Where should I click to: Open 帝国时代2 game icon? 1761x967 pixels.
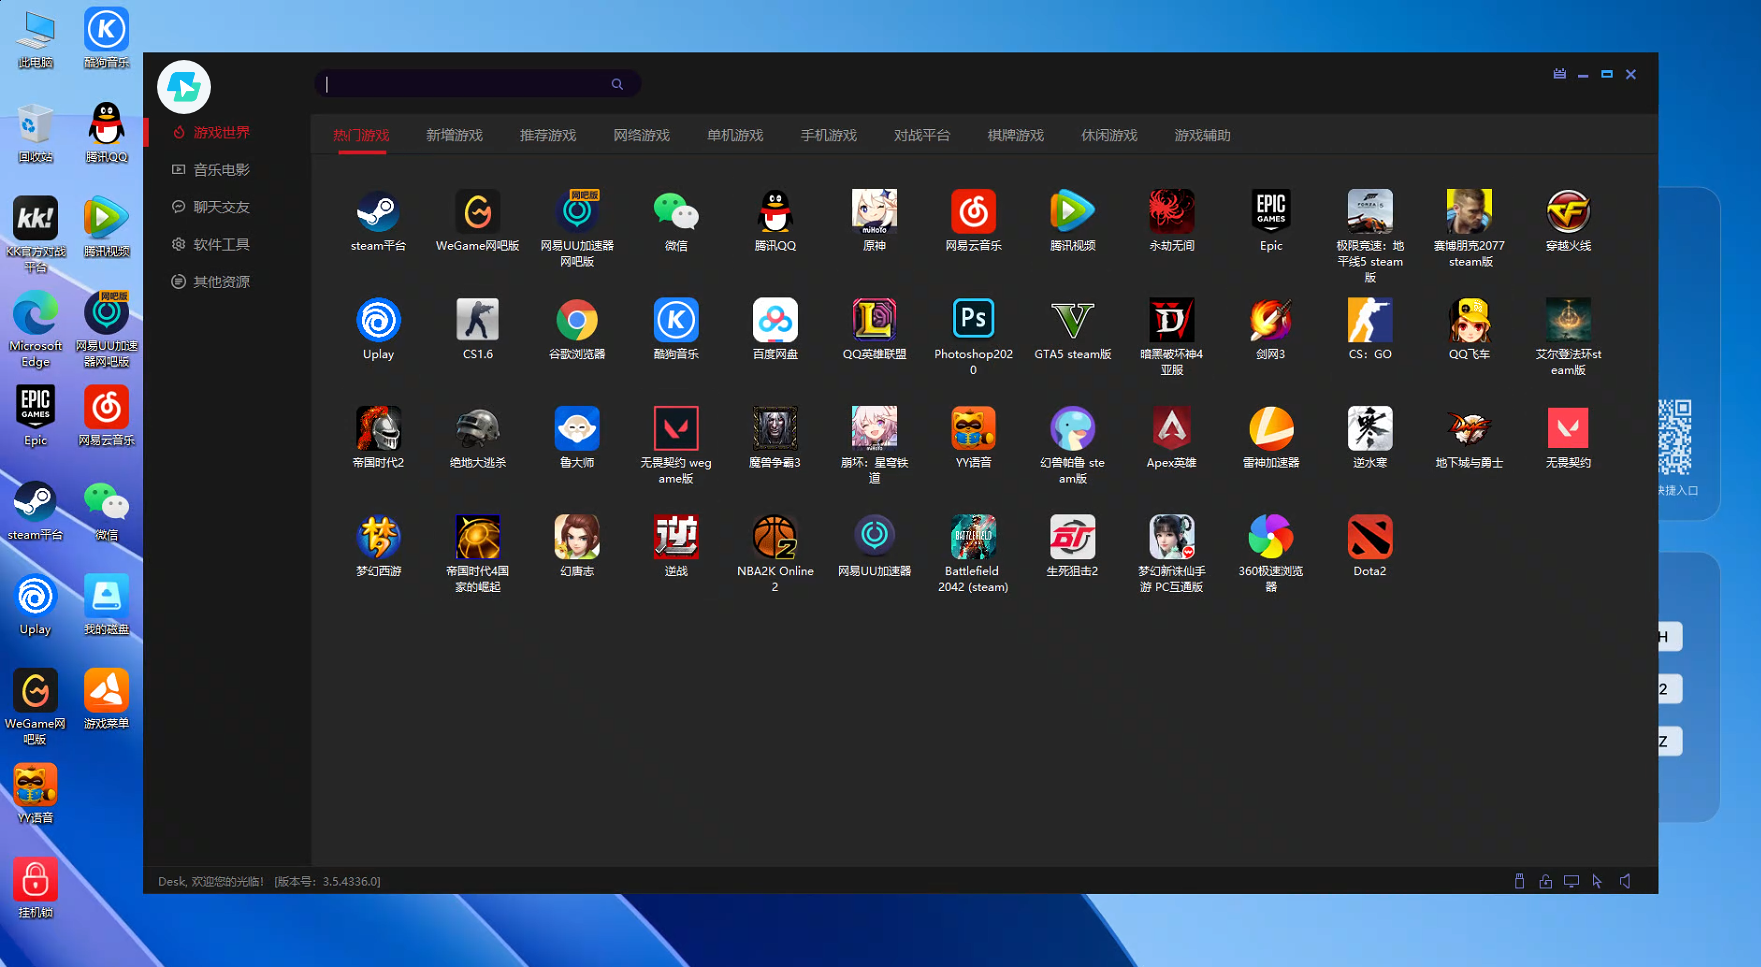378,429
